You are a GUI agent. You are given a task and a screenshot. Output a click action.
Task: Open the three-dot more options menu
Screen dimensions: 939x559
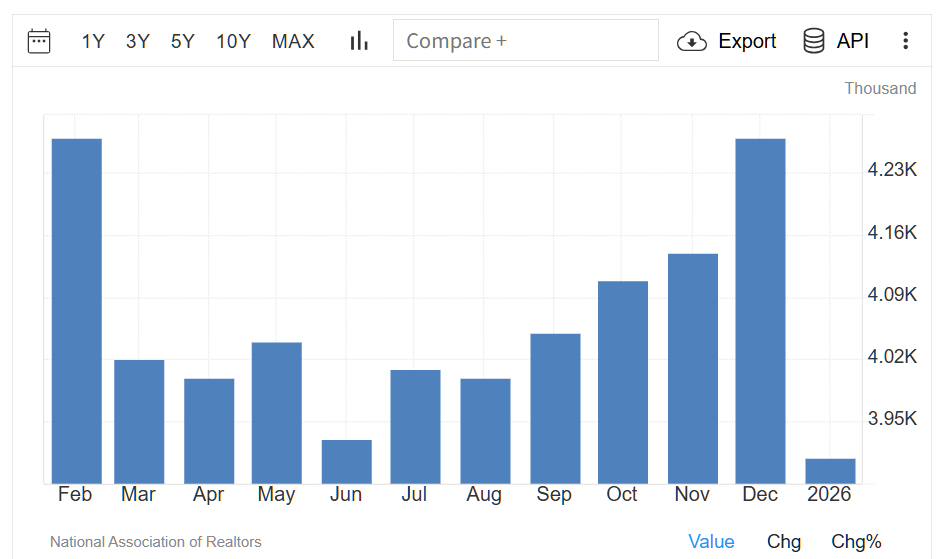[x=905, y=41]
